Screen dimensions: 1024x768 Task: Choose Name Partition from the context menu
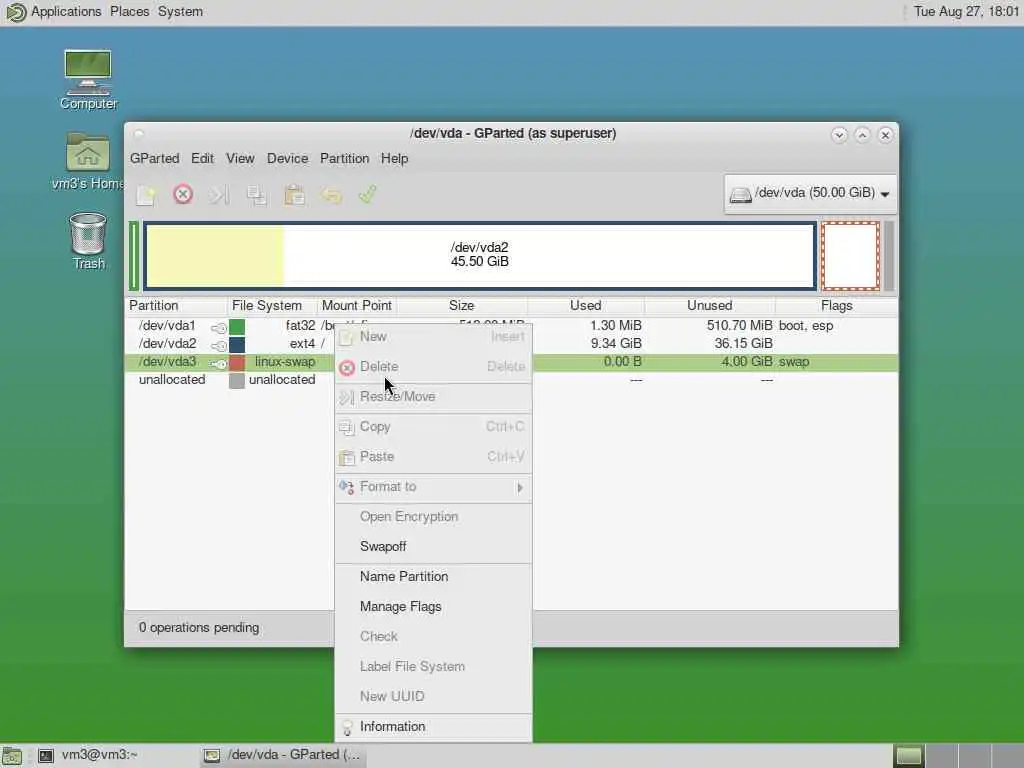[x=434, y=577]
